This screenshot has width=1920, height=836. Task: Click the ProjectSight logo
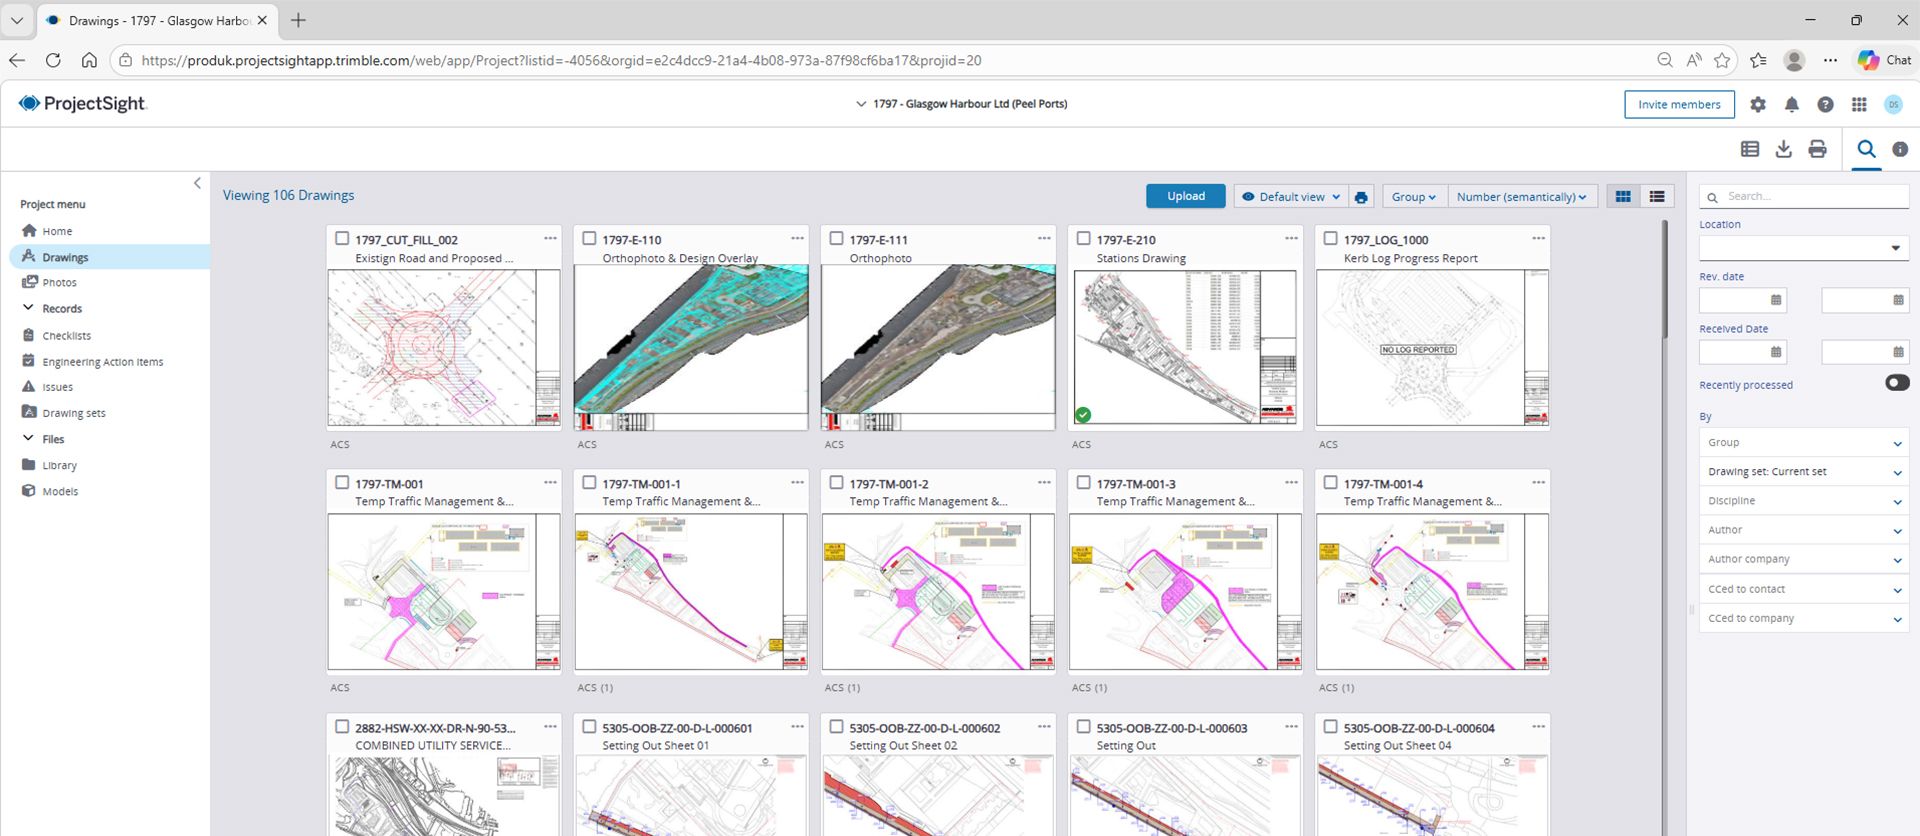coord(82,104)
